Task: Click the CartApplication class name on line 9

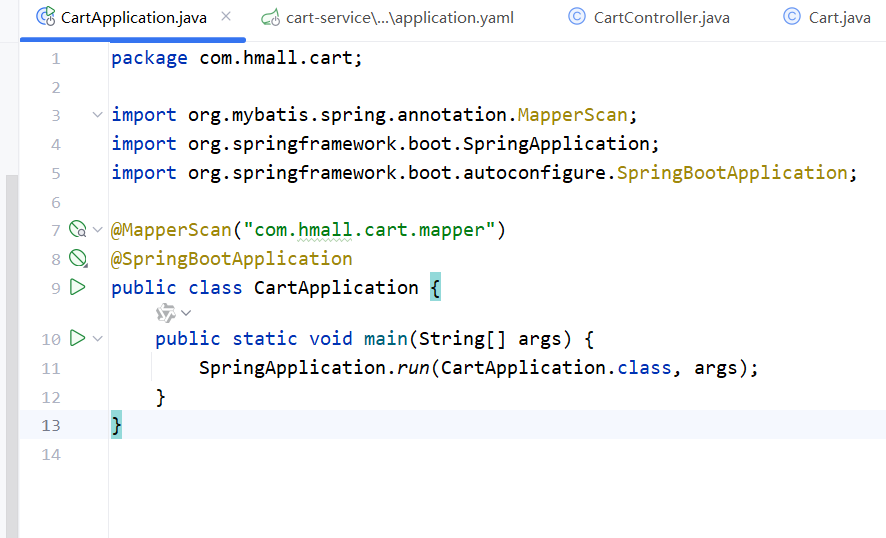Action: click(x=336, y=288)
